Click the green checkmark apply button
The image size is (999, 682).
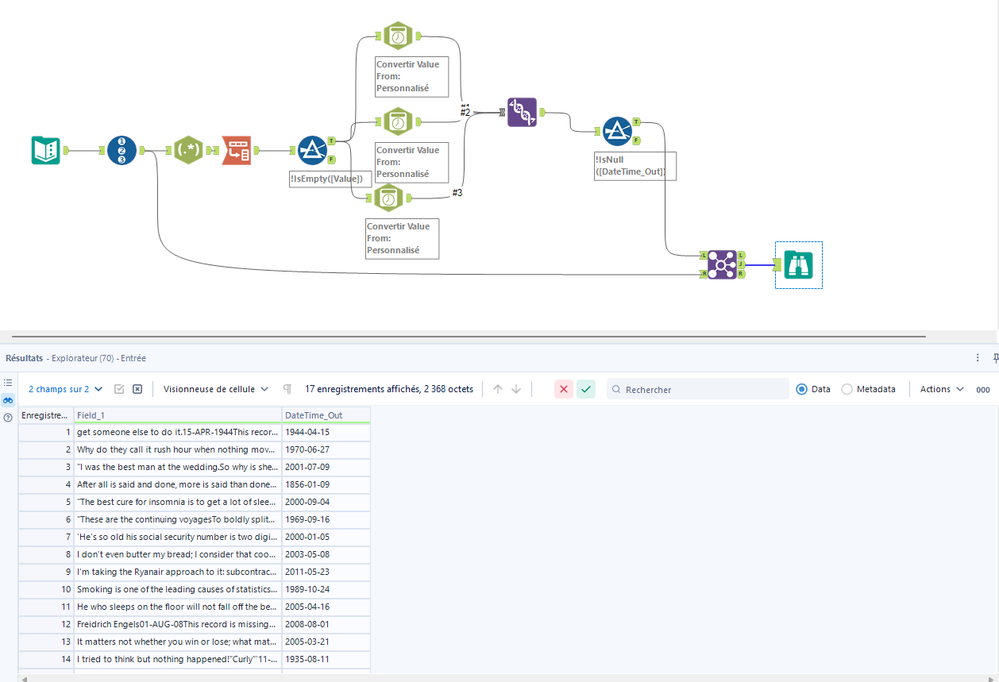[x=586, y=389]
